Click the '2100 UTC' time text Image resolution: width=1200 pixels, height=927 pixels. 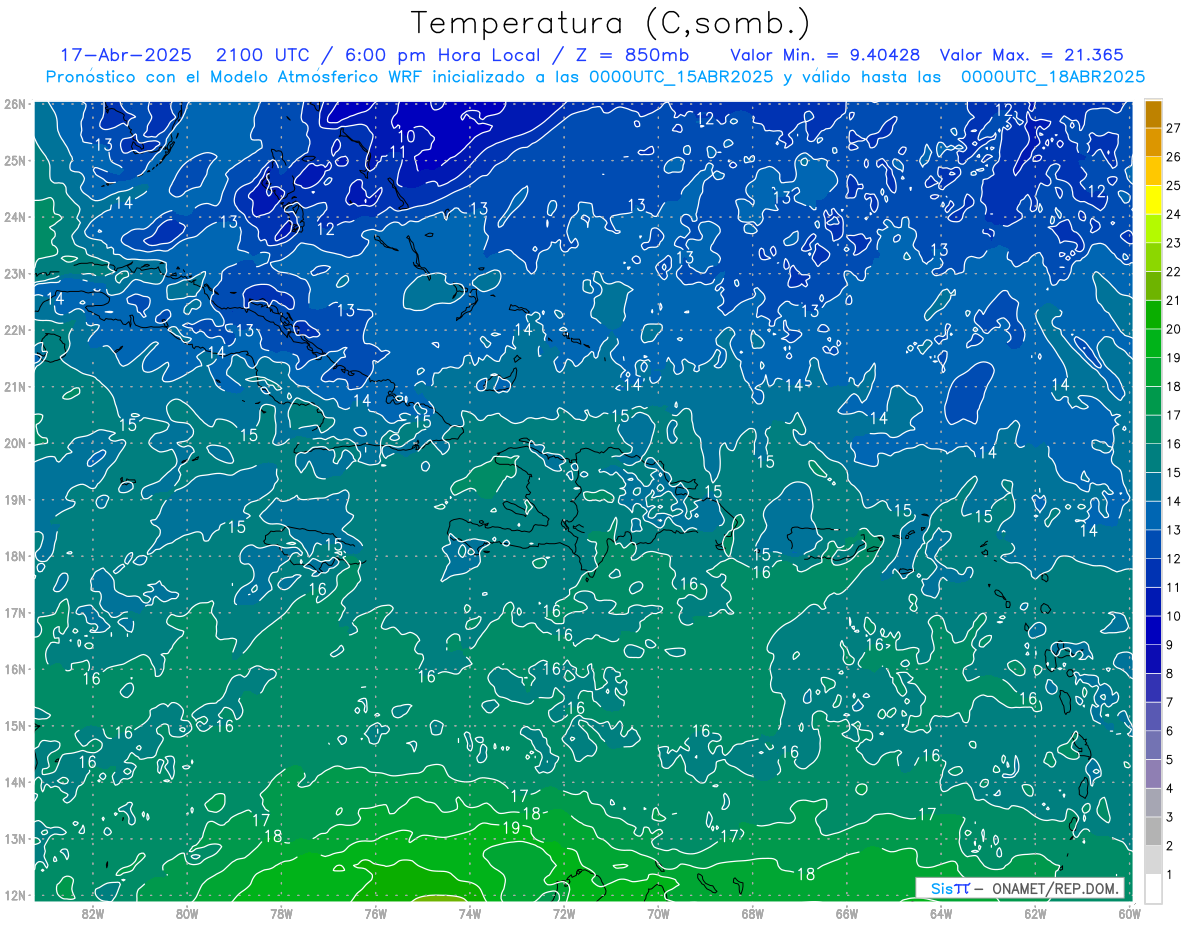264,55
